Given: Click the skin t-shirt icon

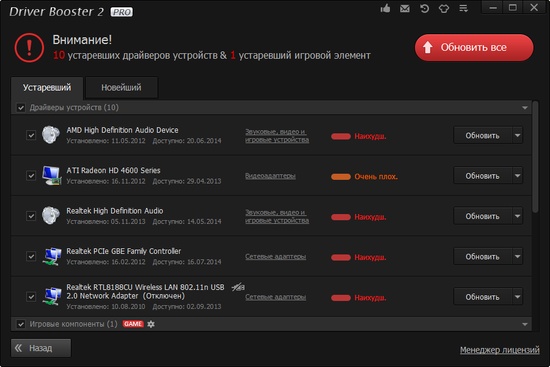Looking at the screenshot, I should (444, 8).
